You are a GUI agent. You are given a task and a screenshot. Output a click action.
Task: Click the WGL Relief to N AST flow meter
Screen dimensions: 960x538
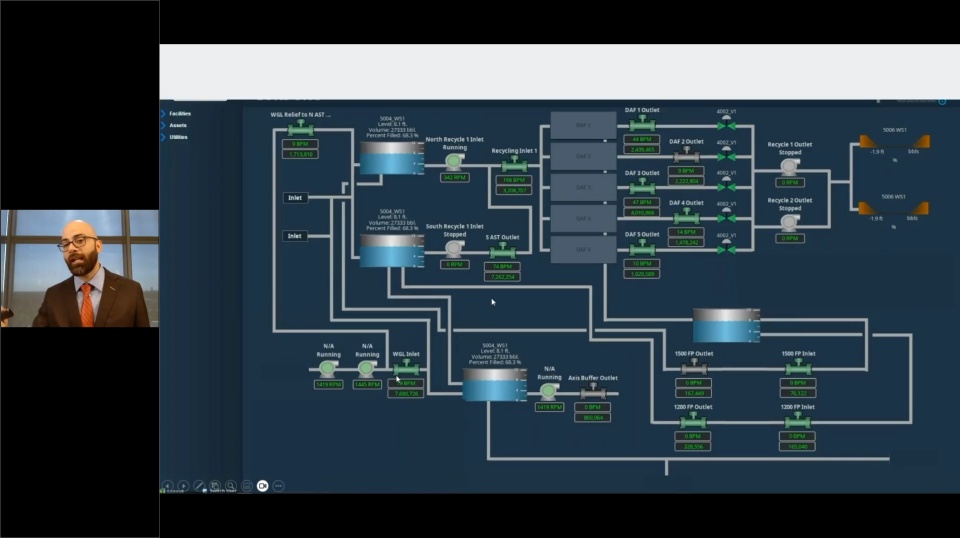tap(301, 128)
